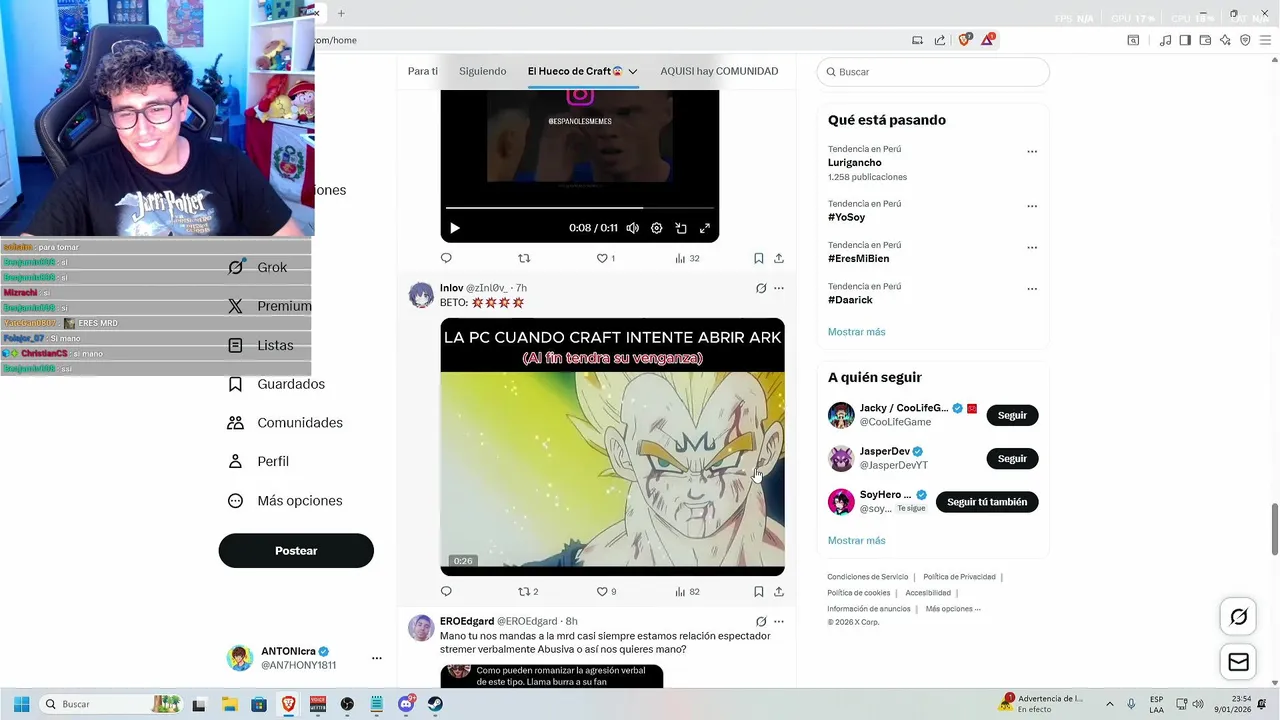Like the top video post with 1 like

pyautogui.click(x=606, y=258)
